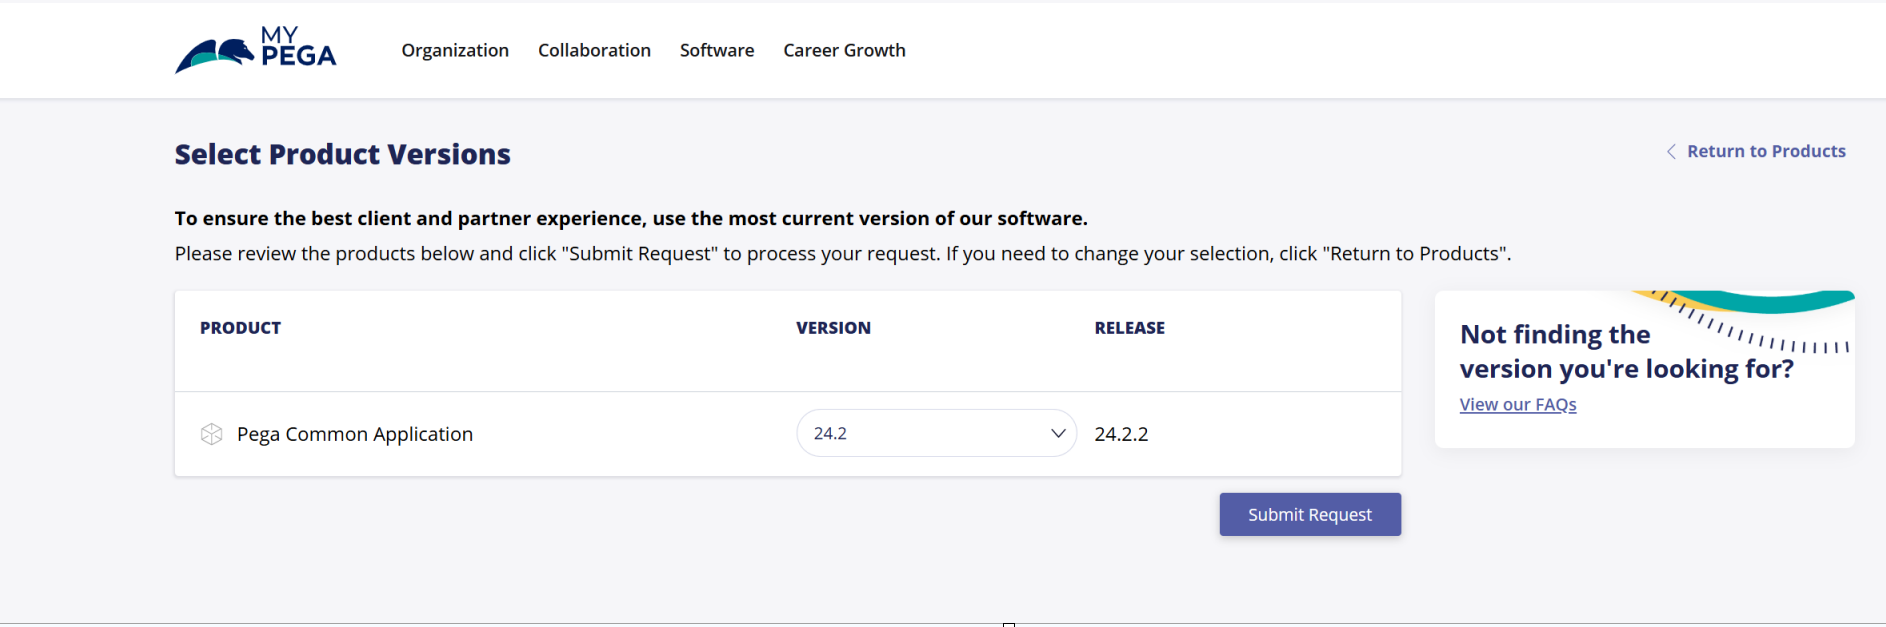Viewport: 1886px width, 627px height.
Task: Click the Select Product Versions heading
Action: click(x=343, y=154)
